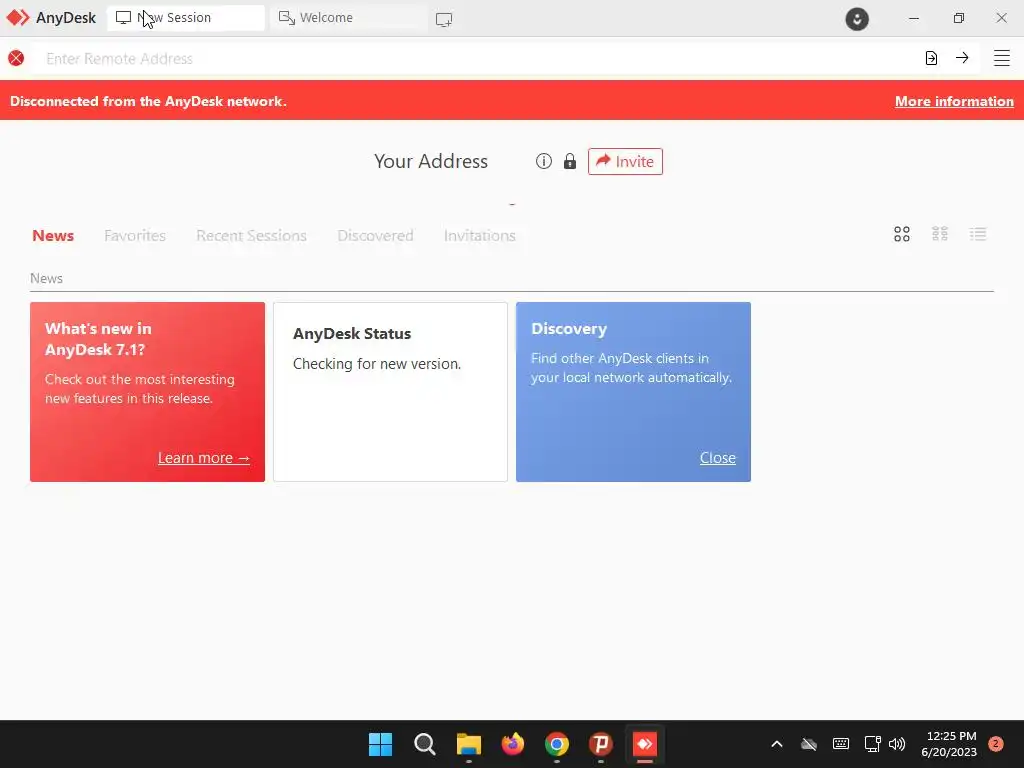Click the address info icon
The image size is (1024, 768).
[x=543, y=161]
